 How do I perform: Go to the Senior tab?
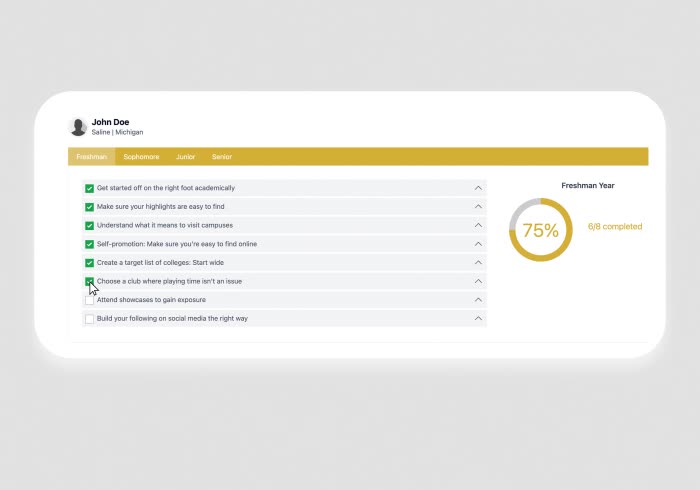click(x=222, y=157)
